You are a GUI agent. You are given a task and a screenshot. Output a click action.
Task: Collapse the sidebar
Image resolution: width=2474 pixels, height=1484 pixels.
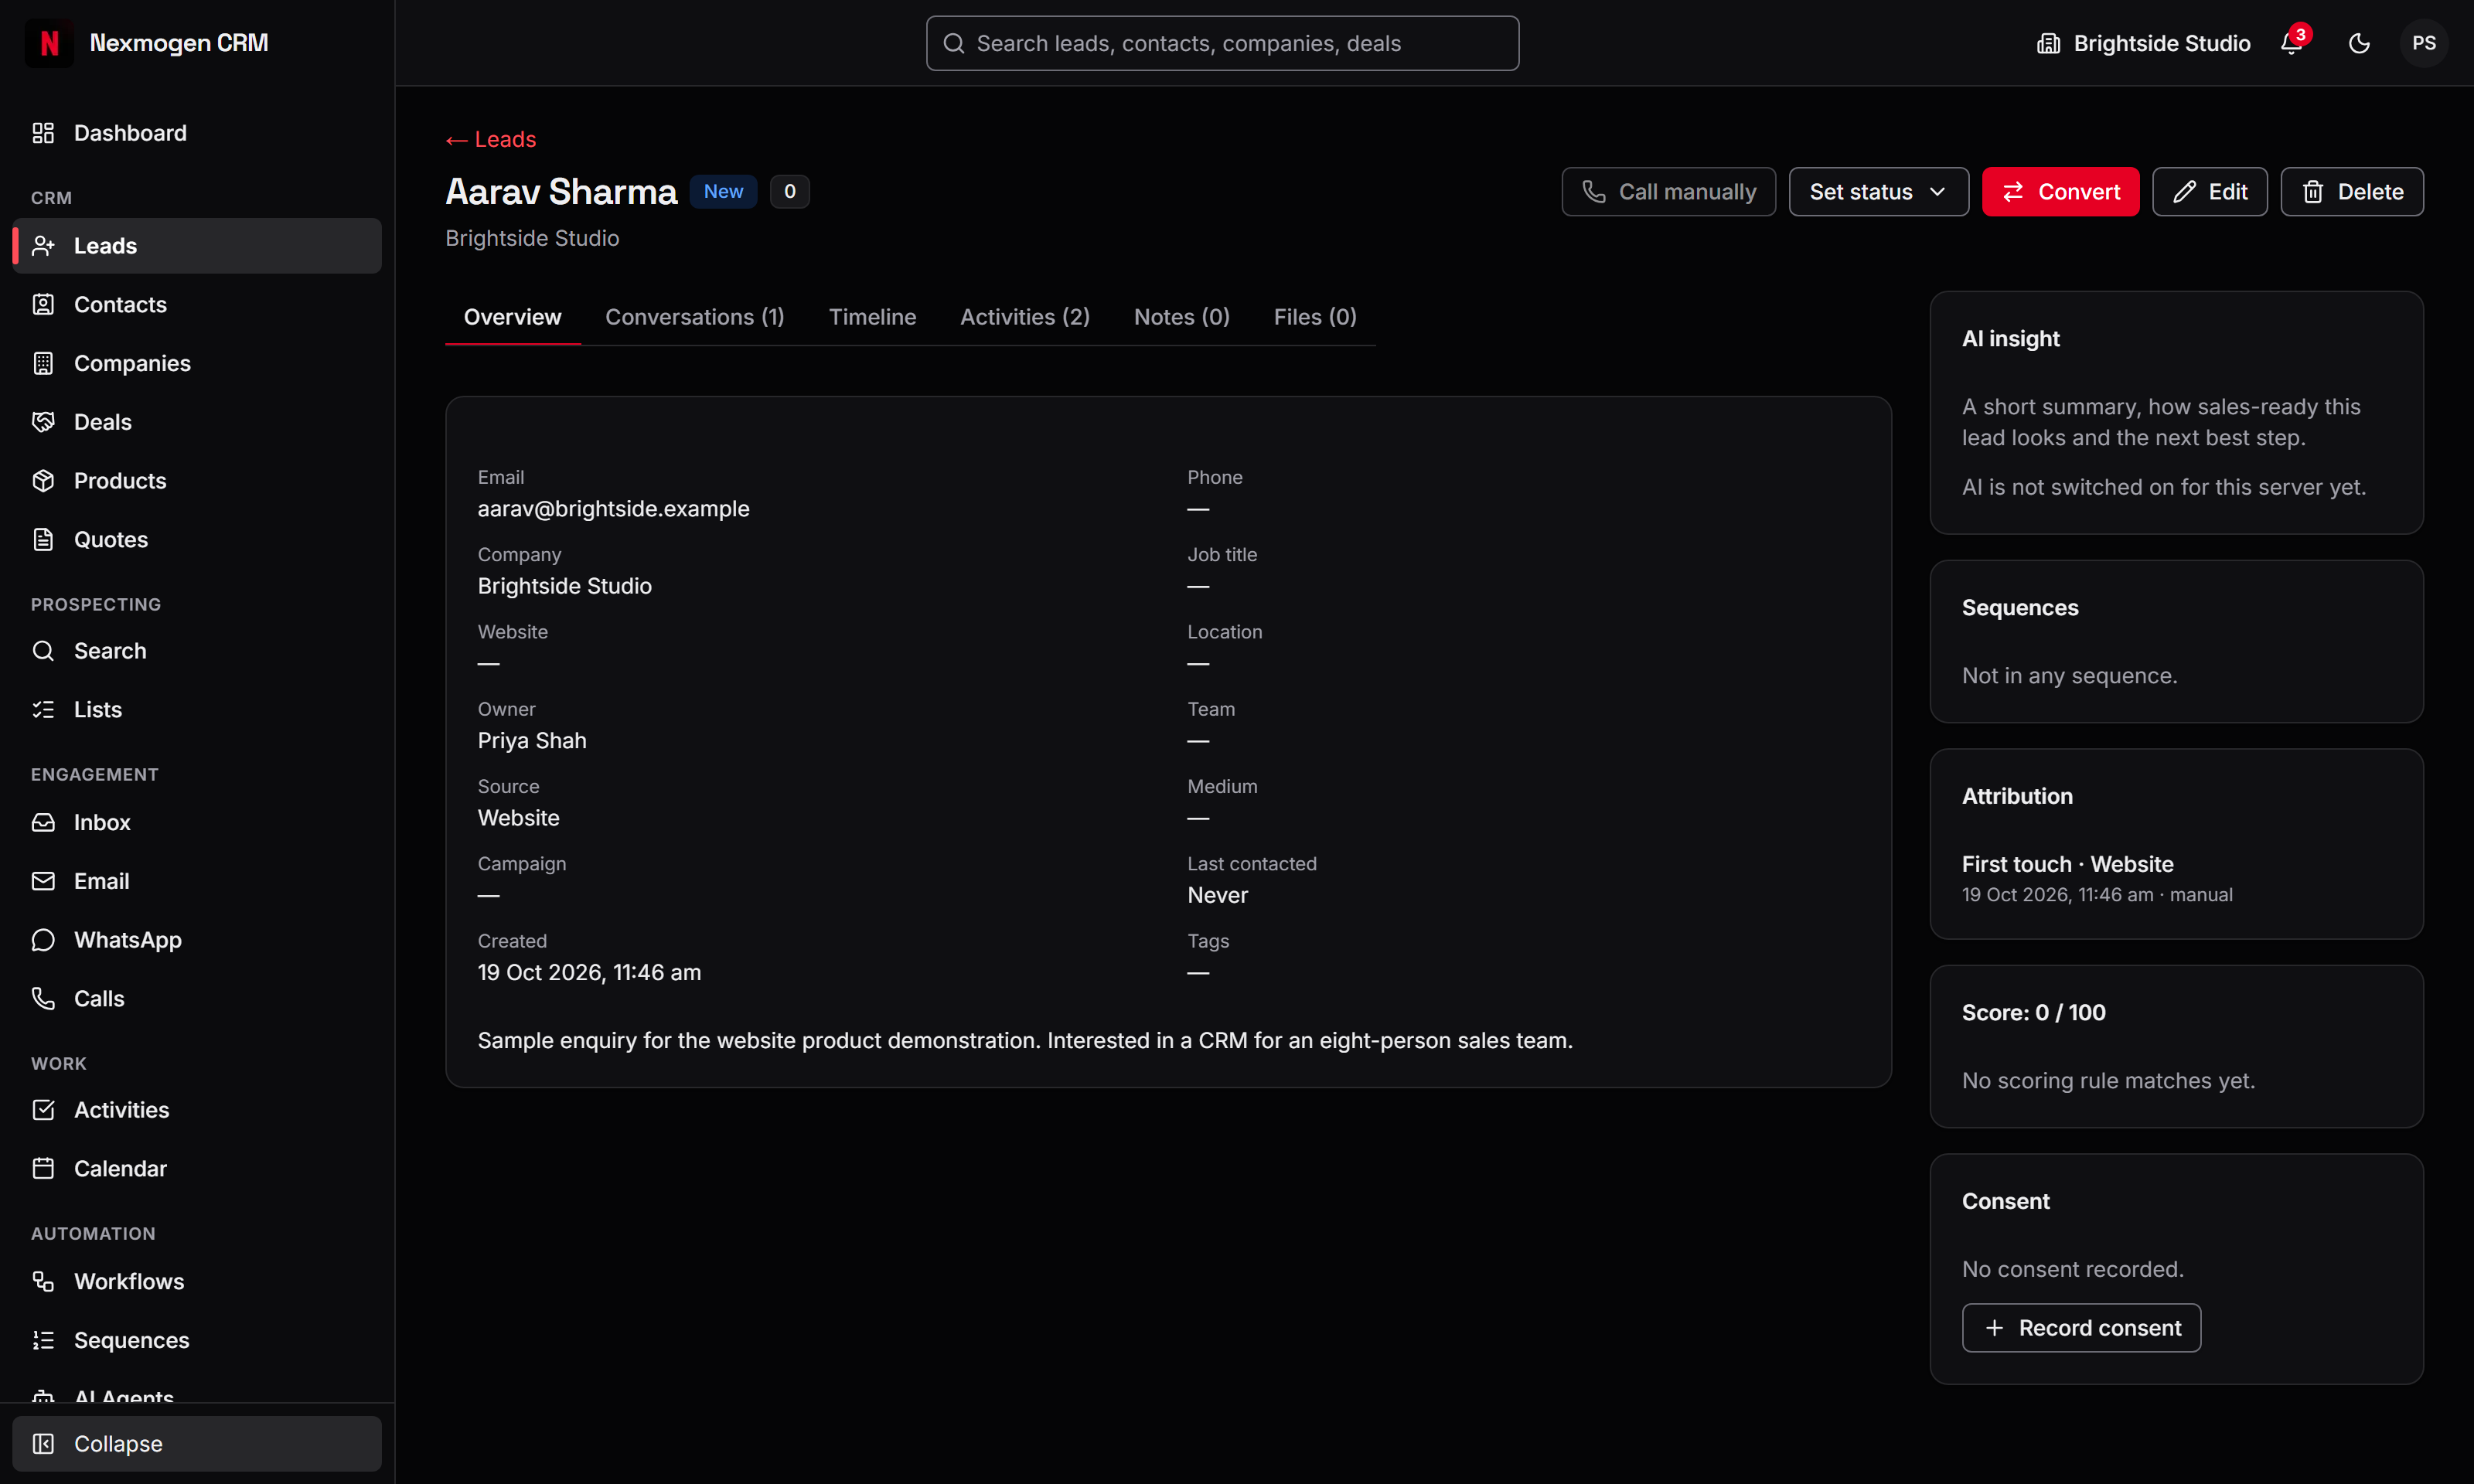click(196, 1444)
